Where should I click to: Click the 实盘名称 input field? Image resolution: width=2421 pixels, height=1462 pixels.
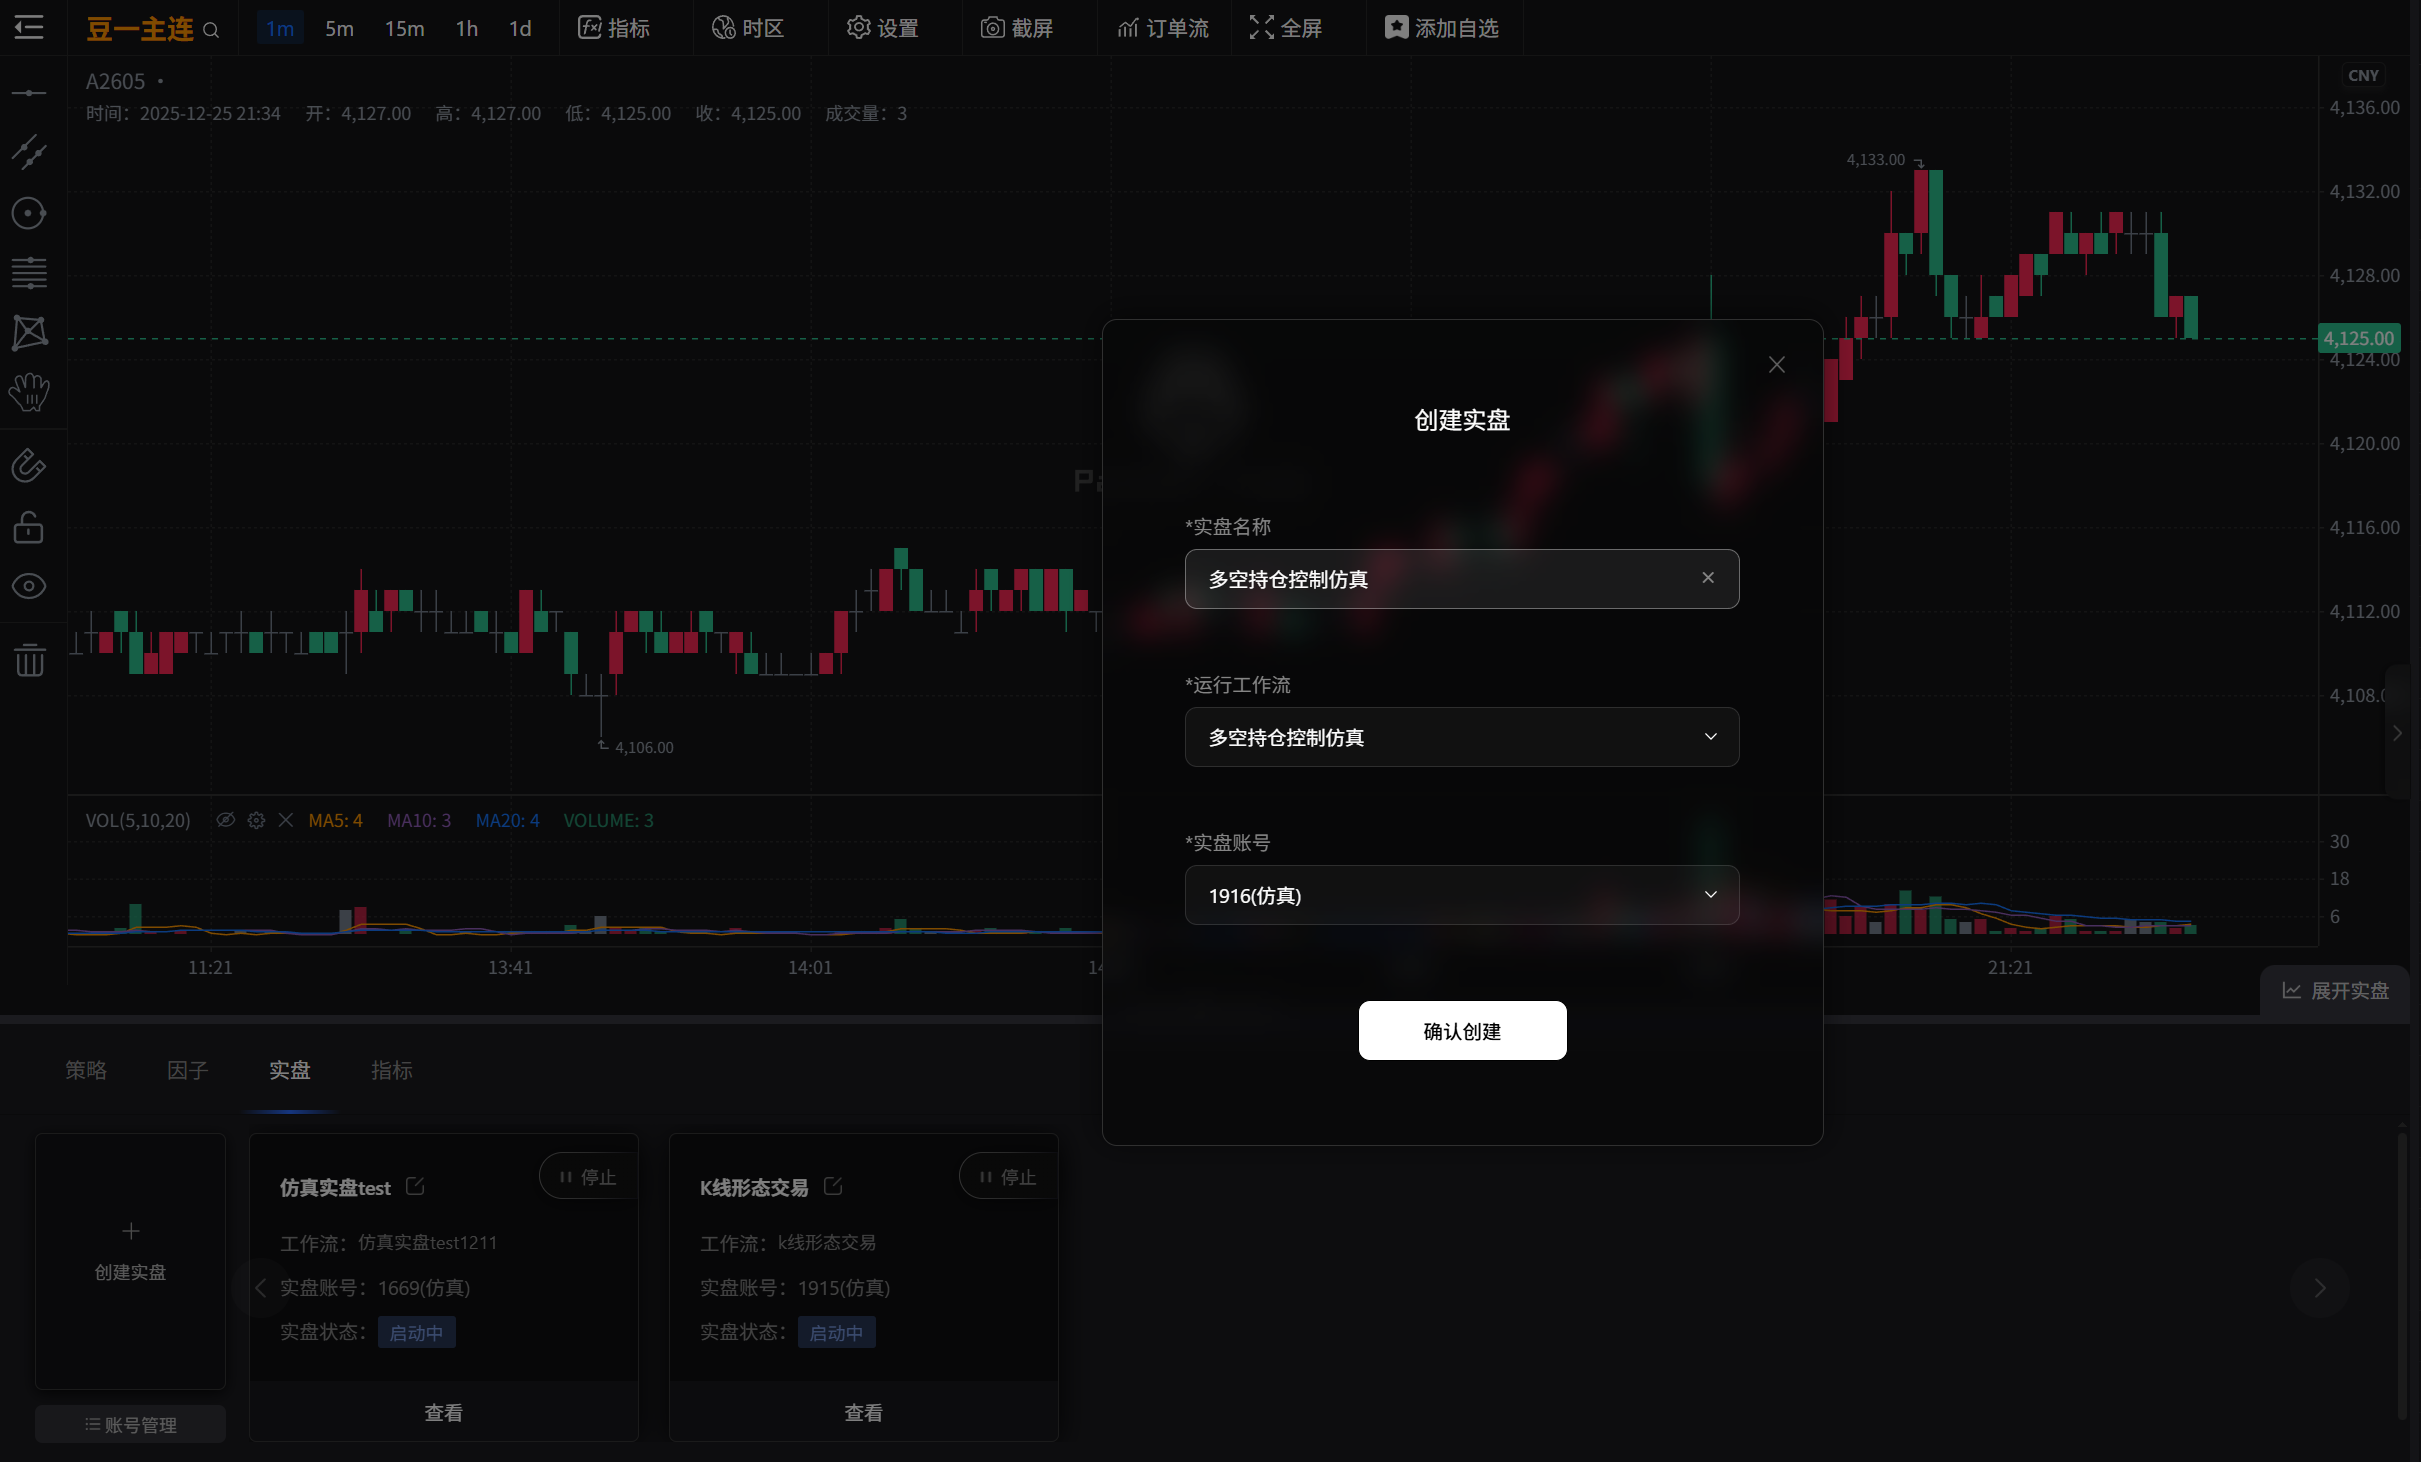[1462, 579]
